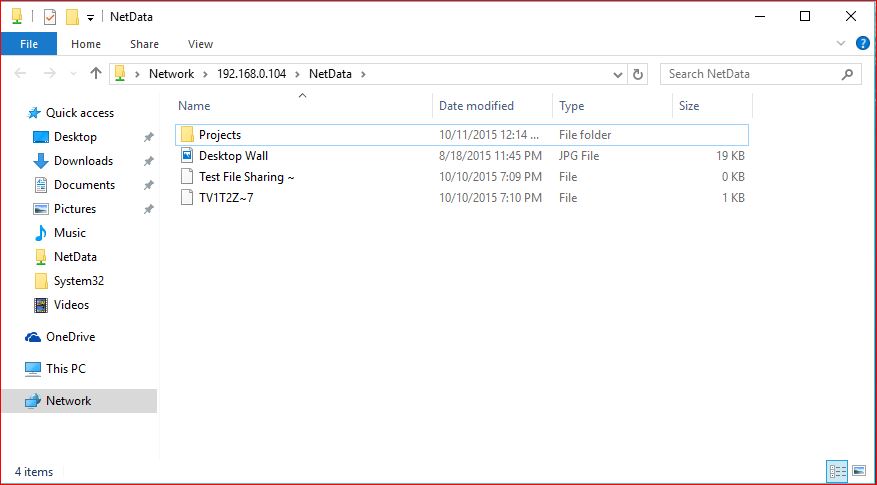Image resolution: width=877 pixels, height=485 pixels.
Task: Click the address bar folder icon
Action: click(120, 73)
